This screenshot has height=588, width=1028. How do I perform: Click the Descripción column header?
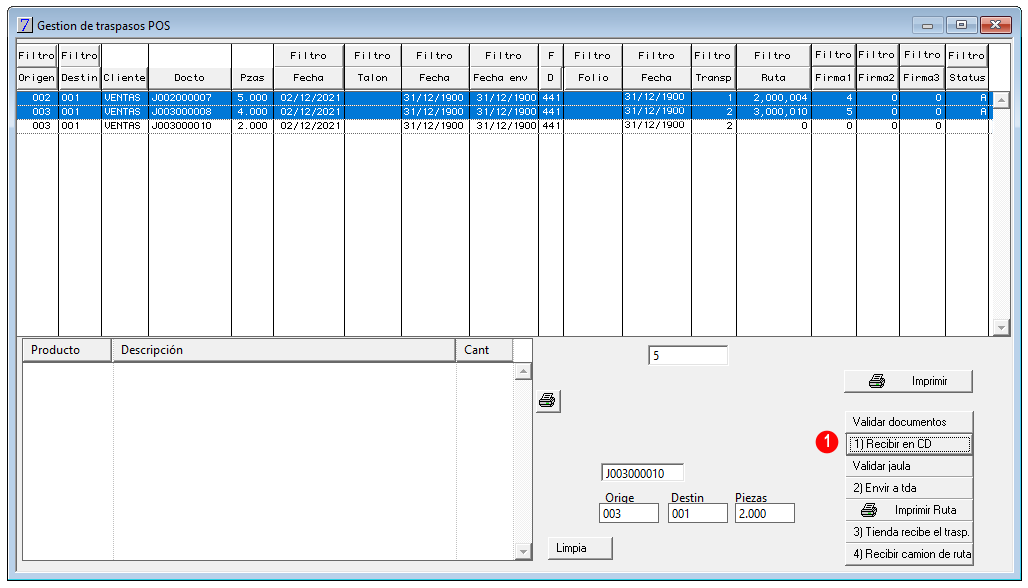coord(284,350)
